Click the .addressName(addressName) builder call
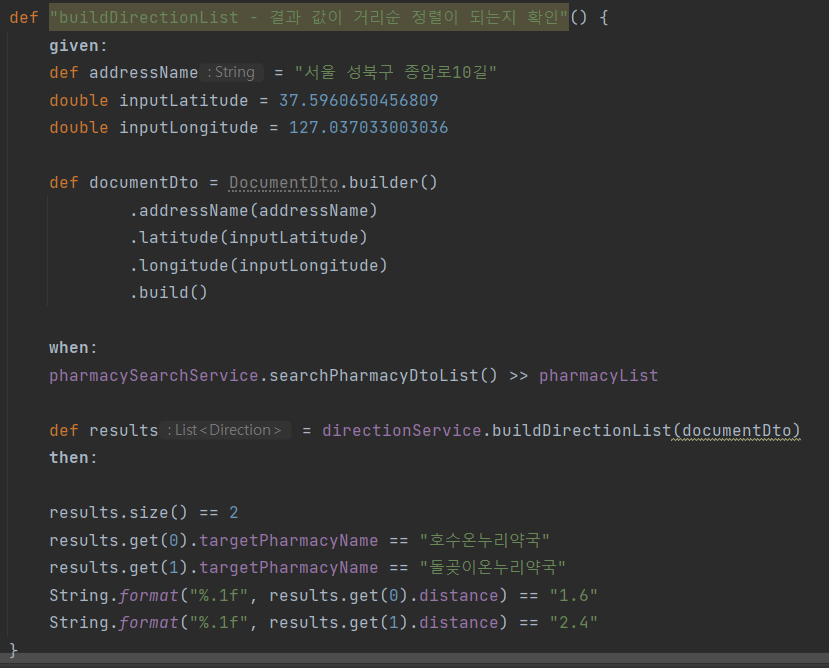 [x=253, y=211]
